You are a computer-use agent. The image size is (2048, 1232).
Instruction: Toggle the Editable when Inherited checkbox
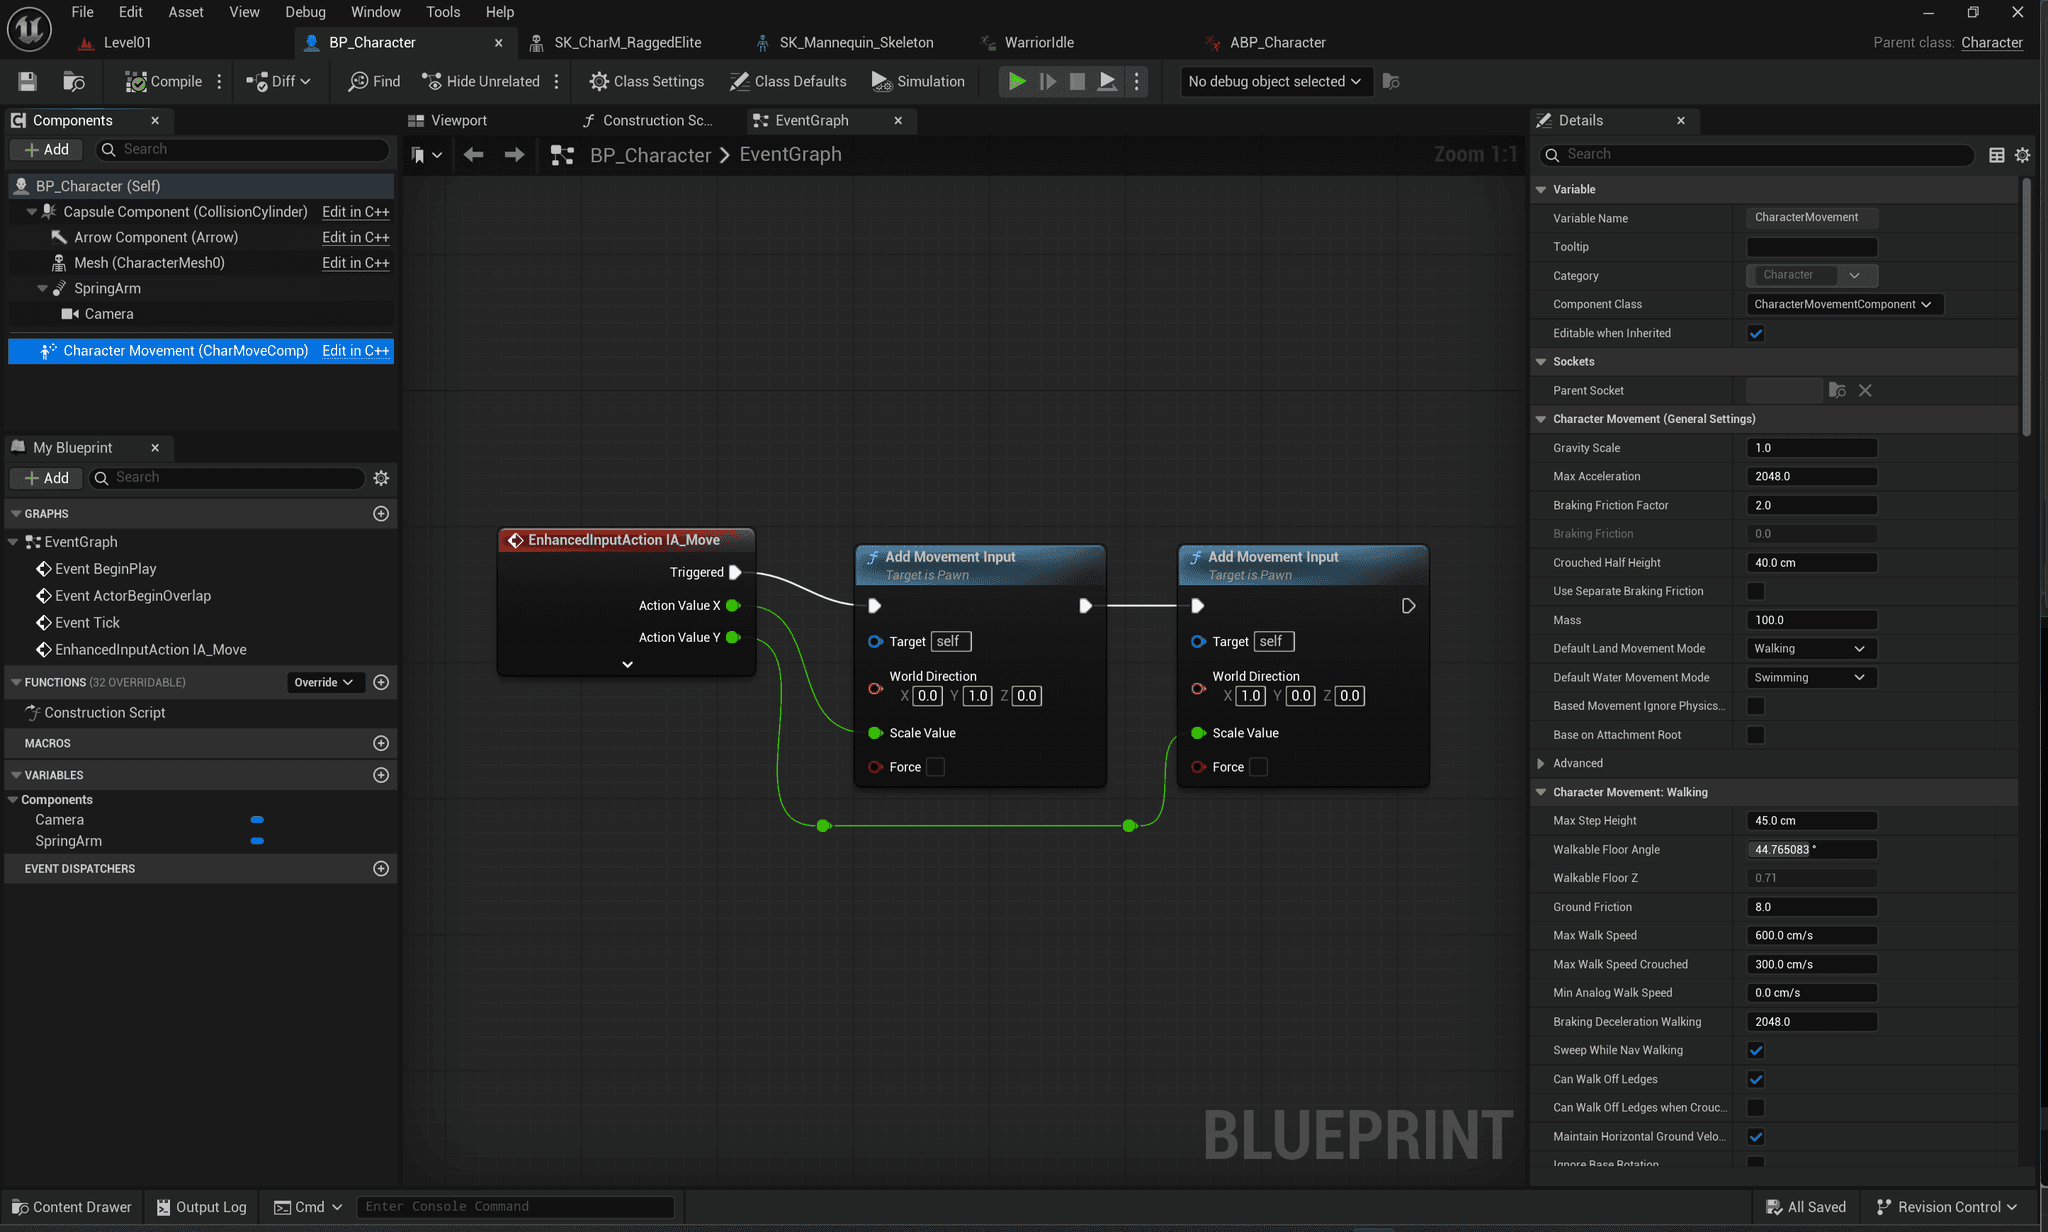(x=1756, y=334)
